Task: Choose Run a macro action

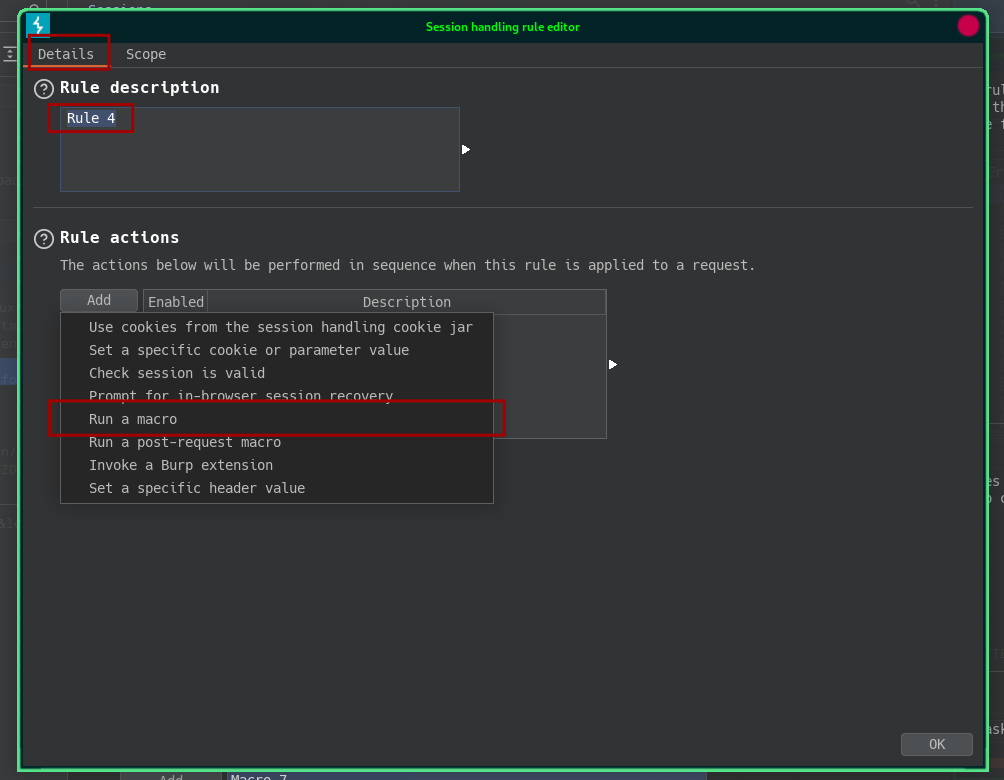Action: [x=277, y=419]
